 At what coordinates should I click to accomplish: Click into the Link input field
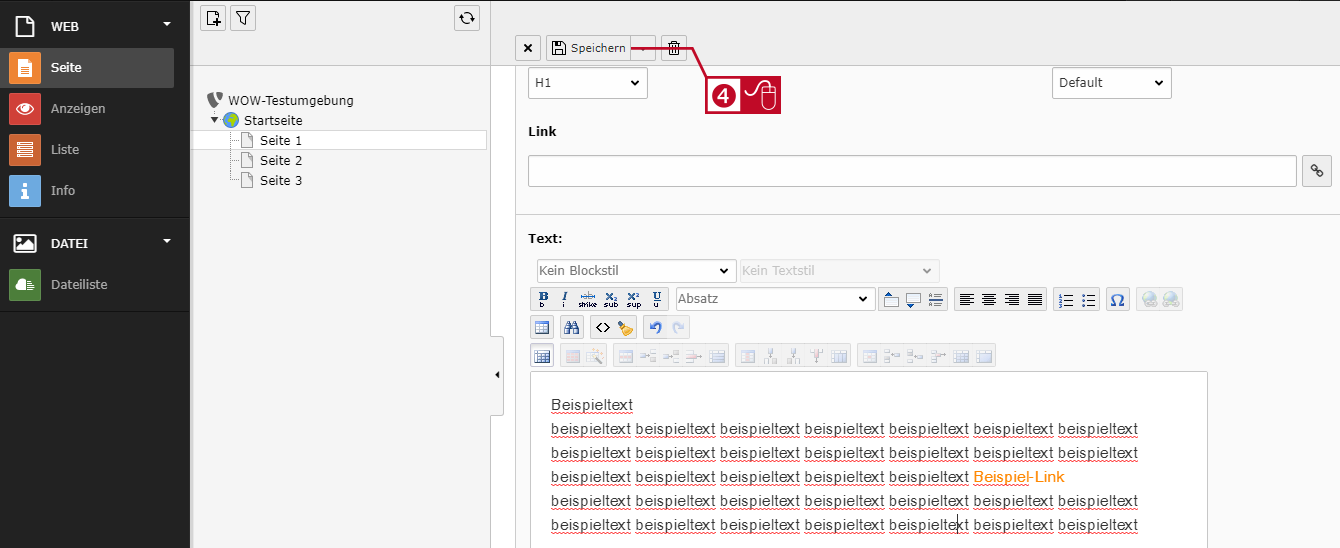click(x=912, y=171)
